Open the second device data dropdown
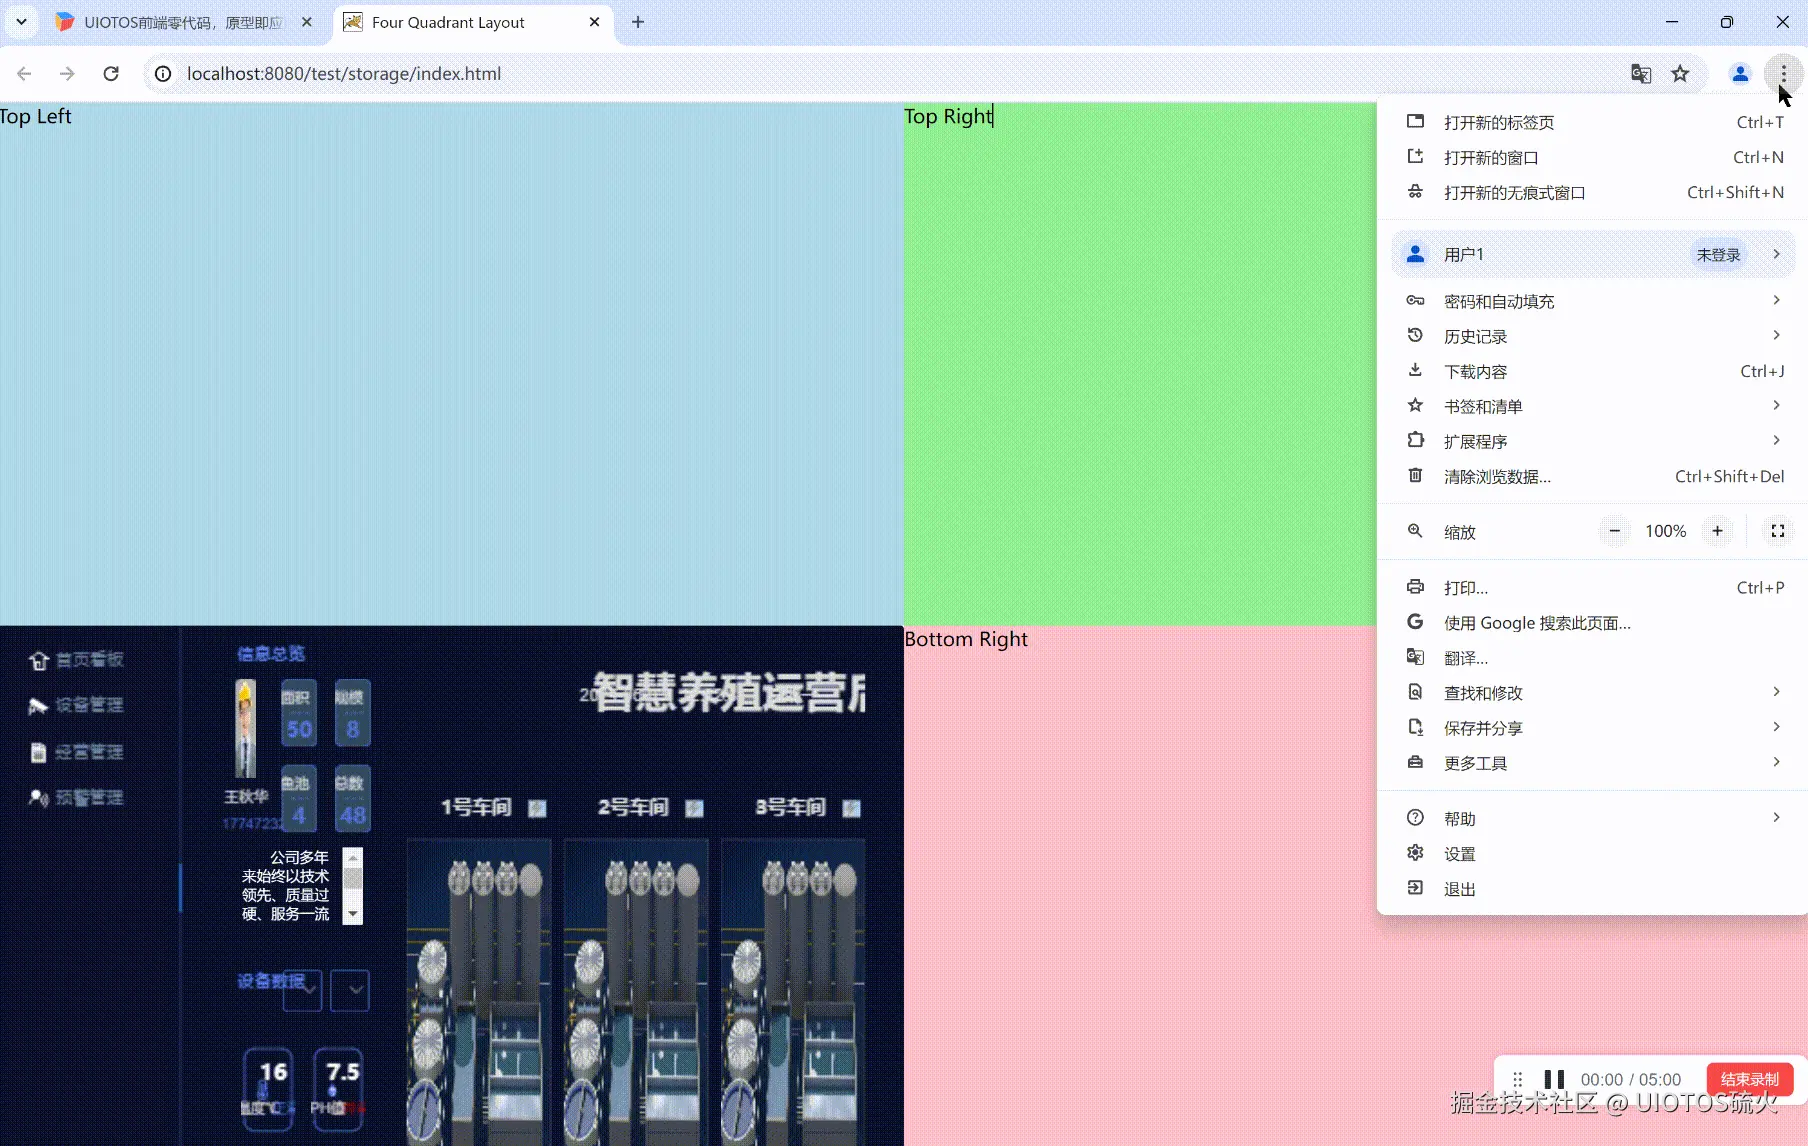This screenshot has height=1146, width=1808. [351, 990]
